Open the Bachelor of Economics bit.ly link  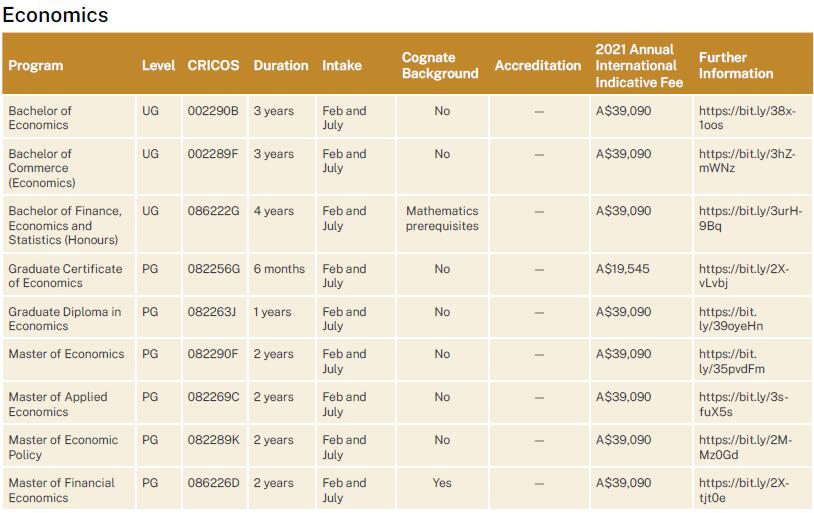[747, 118]
